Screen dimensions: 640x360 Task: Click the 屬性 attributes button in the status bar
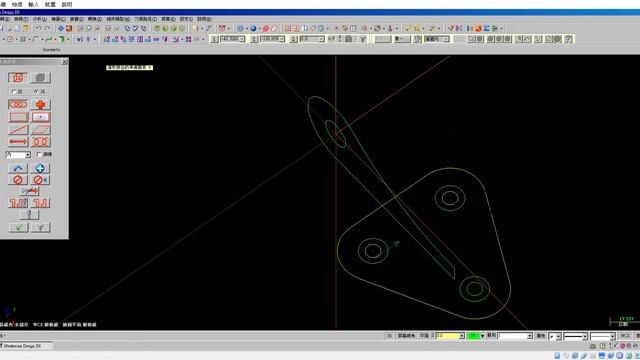[x=541, y=336]
